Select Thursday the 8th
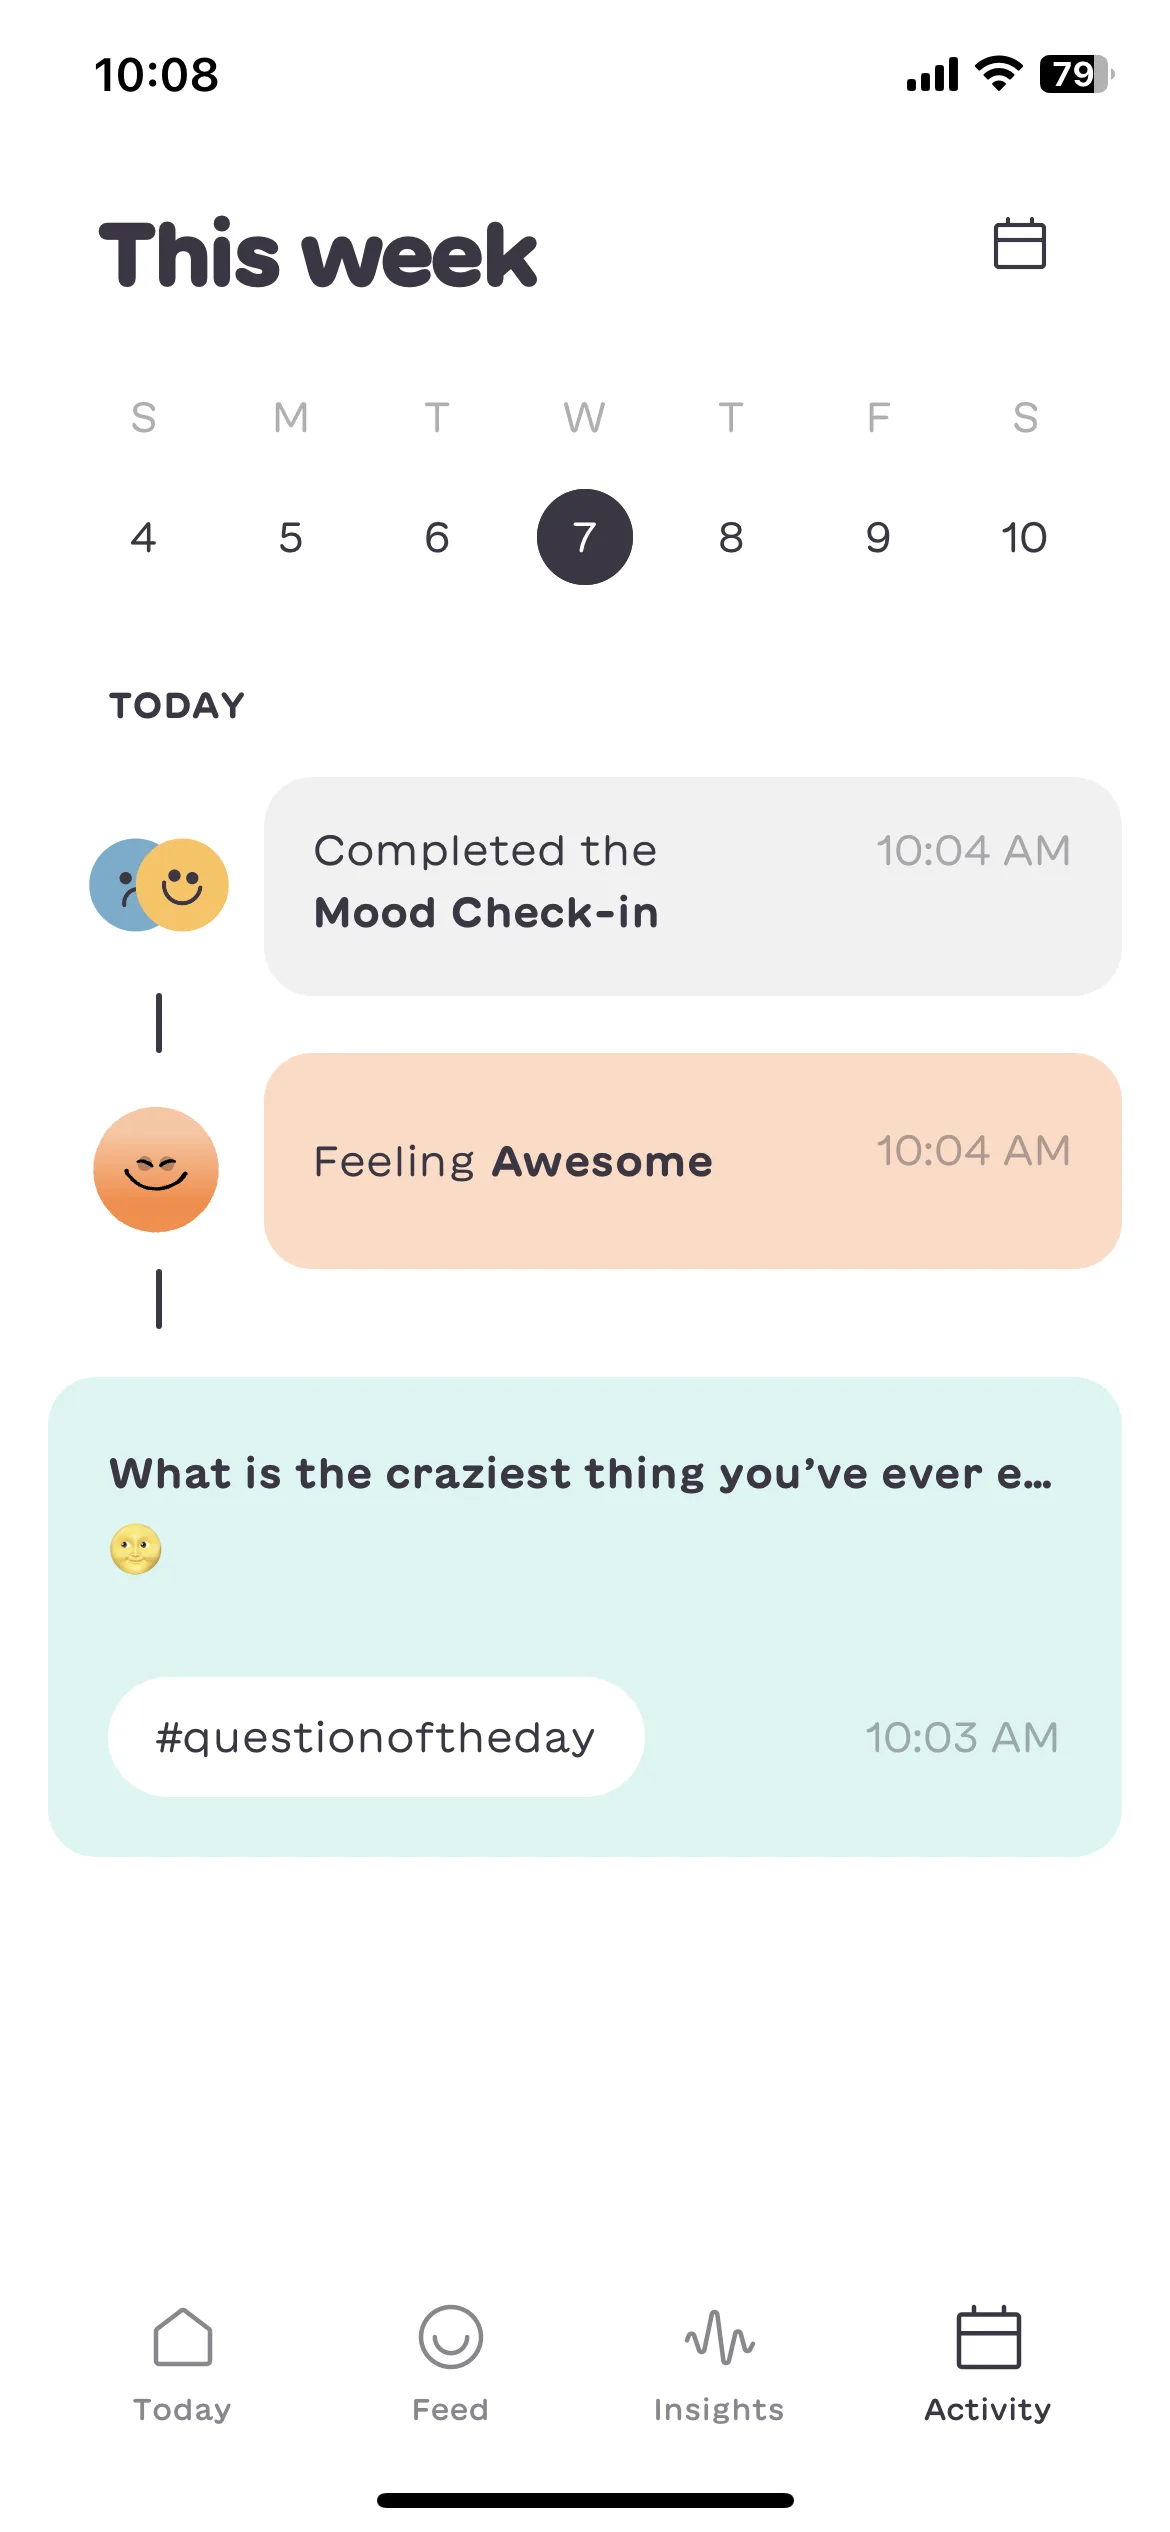This screenshot has height=2532, width=1170. pyautogui.click(x=731, y=537)
